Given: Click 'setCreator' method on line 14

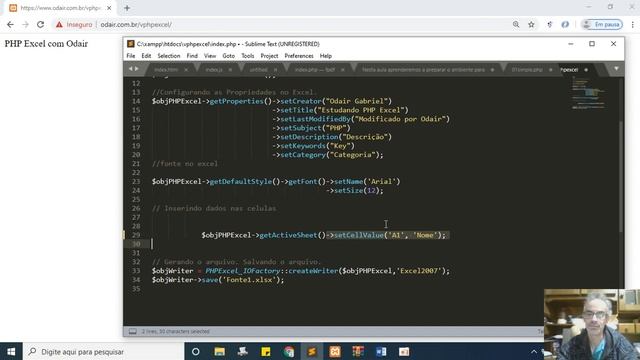Looking at the screenshot, I should pyautogui.click(x=301, y=101).
